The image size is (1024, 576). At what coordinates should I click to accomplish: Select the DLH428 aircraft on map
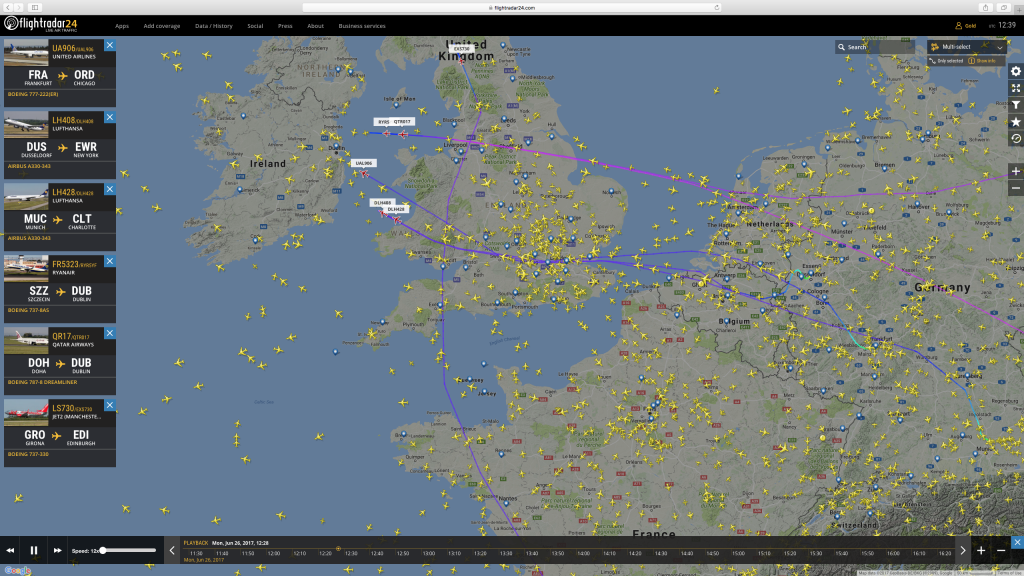[x=397, y=220]
